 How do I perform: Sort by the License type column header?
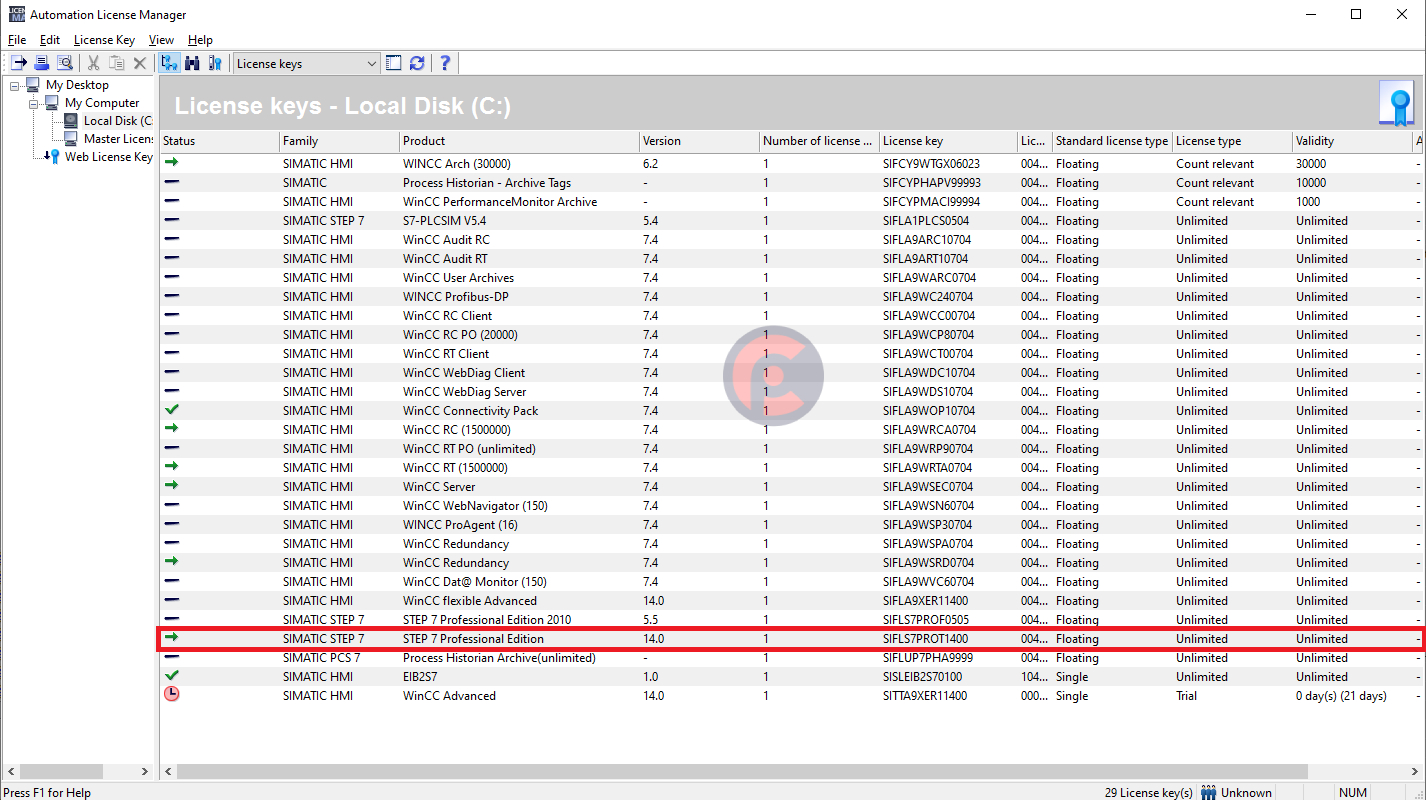pyautogui.click(x=1231, y=141)
